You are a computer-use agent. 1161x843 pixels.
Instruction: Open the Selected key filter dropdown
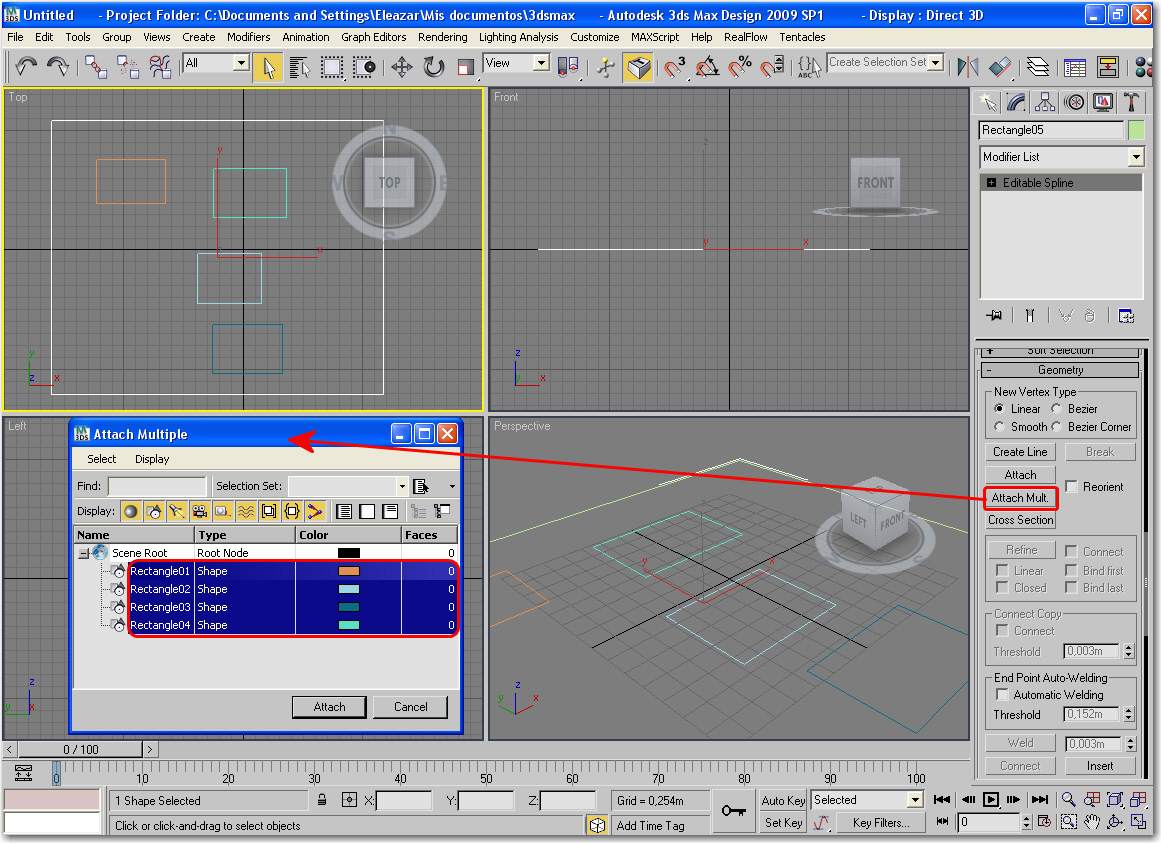[x=915, y=800]
